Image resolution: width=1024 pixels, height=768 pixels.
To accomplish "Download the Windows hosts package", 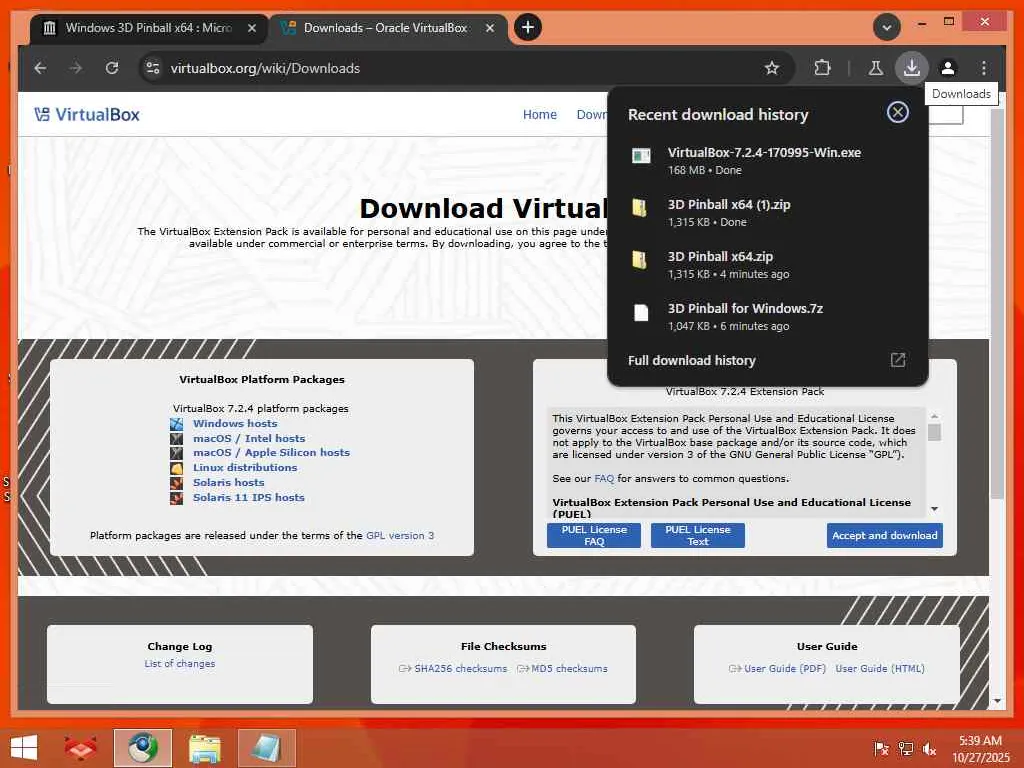I will coord(235,423).
